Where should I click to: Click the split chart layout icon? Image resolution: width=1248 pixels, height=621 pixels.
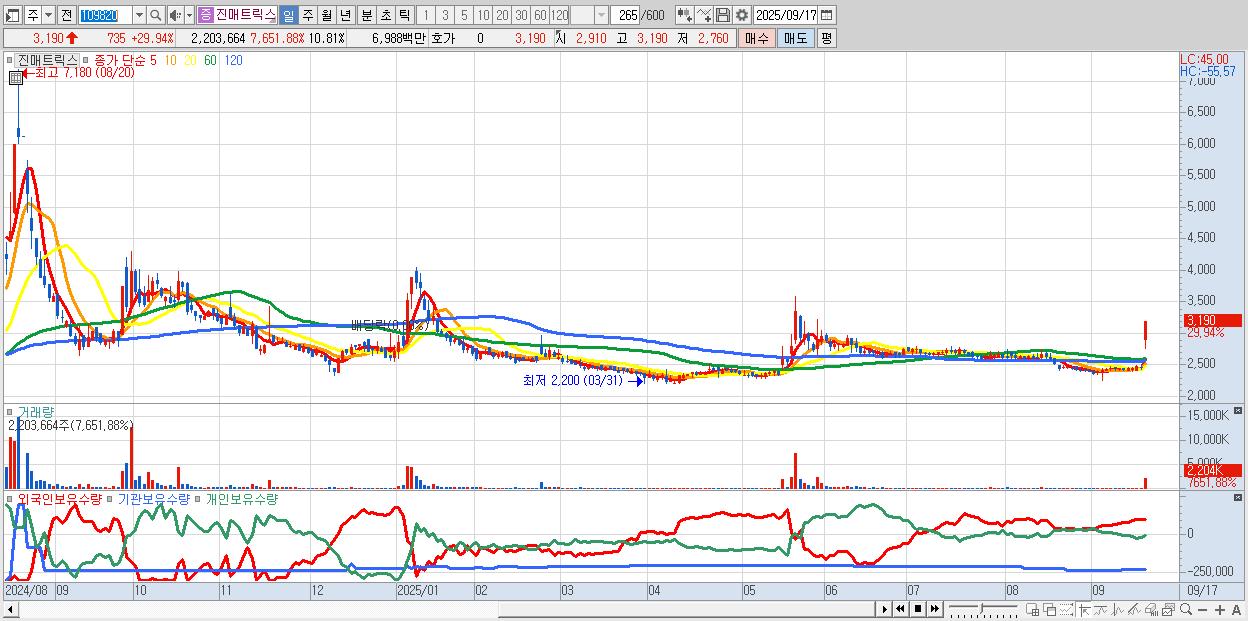[1033, 609]
